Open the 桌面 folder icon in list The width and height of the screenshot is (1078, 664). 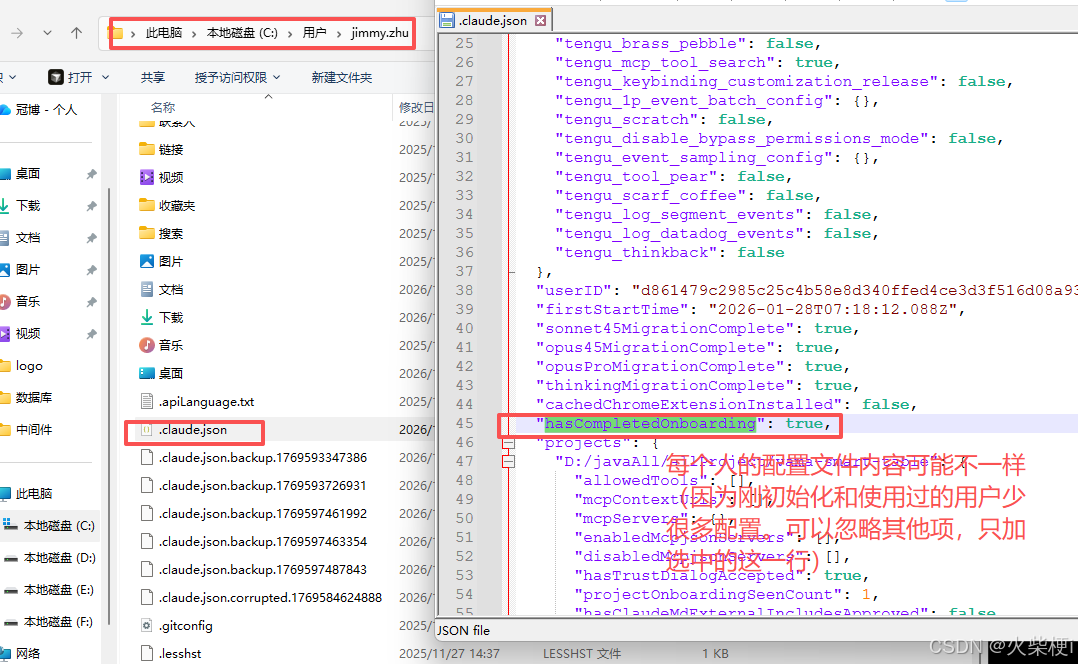click(x=146, y=373)
